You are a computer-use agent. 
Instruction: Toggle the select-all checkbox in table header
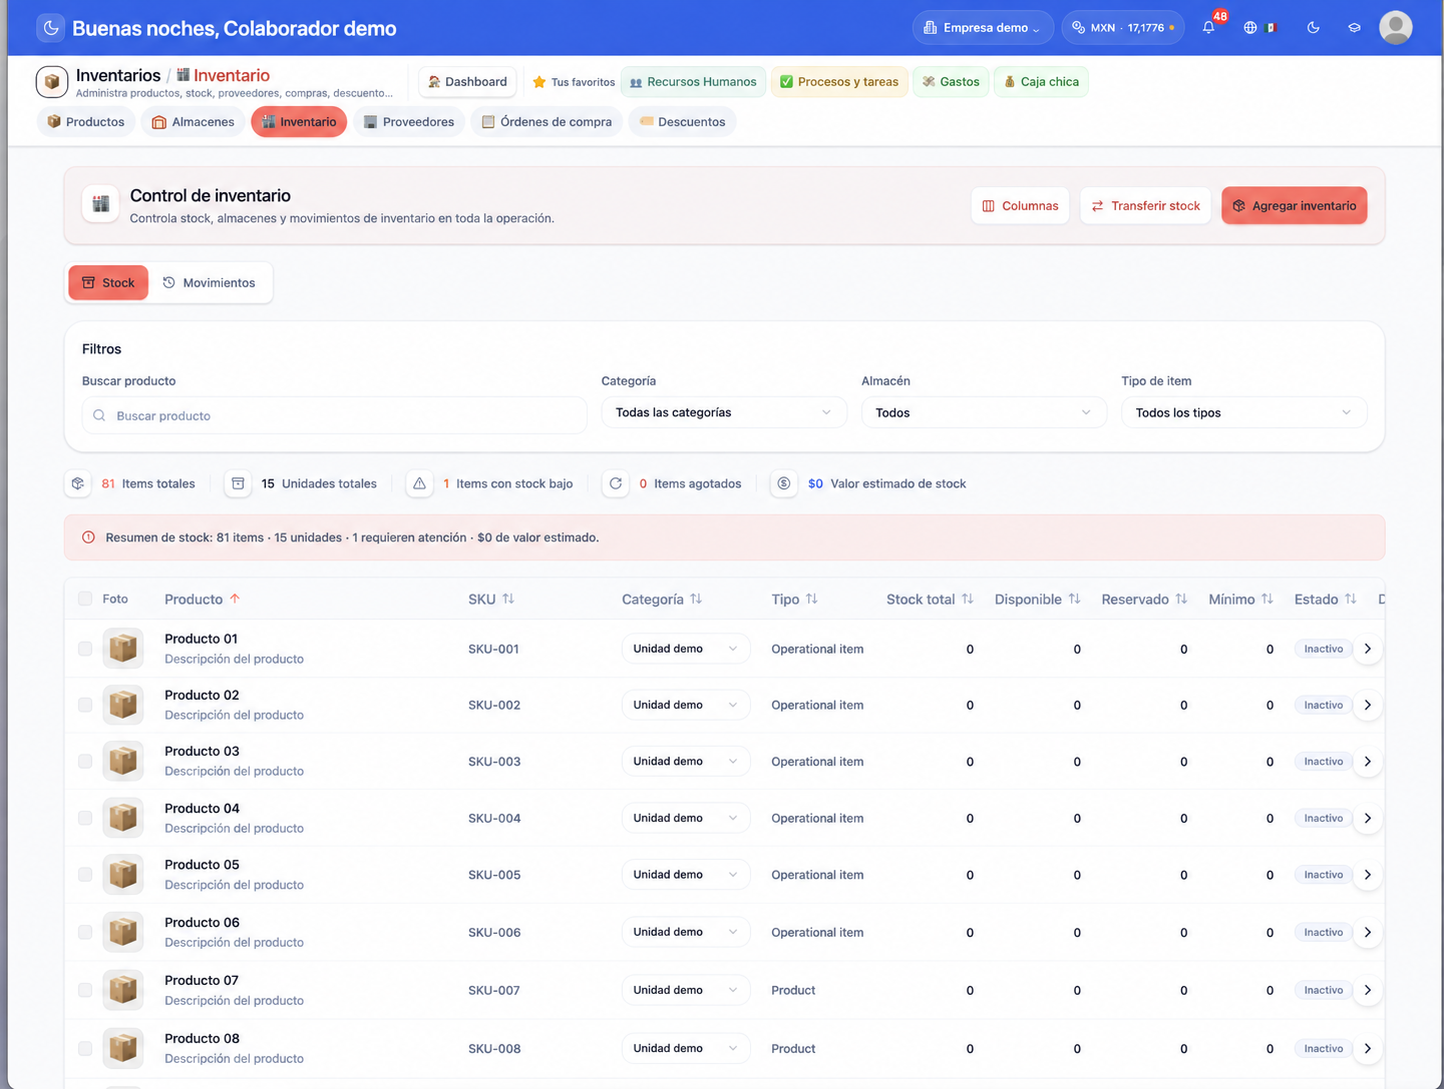(85, 599)
